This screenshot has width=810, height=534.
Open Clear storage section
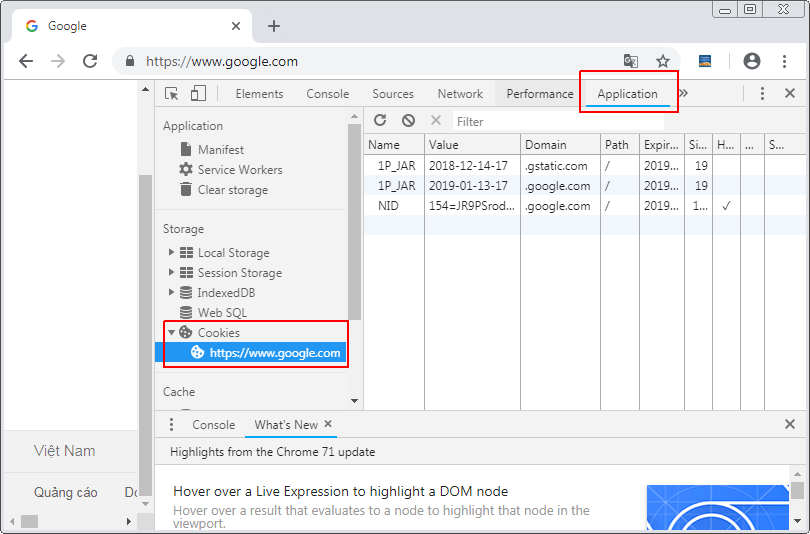coord(232,190)
